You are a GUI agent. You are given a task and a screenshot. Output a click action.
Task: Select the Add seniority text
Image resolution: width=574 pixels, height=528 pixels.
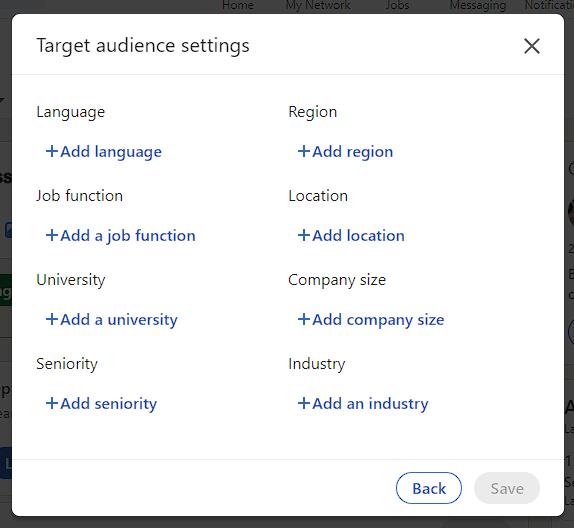pyautogui.click(x=109, y=404)
